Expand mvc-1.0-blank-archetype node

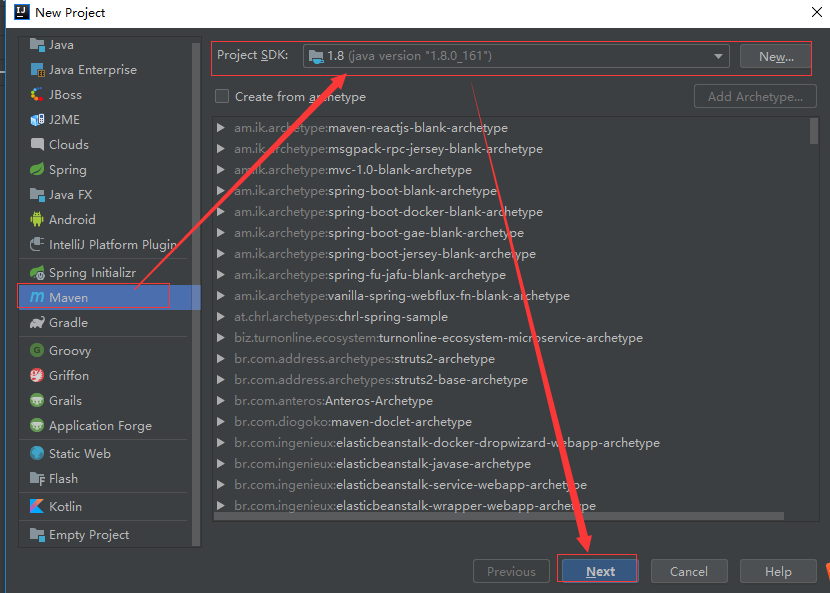click(221, 170)
